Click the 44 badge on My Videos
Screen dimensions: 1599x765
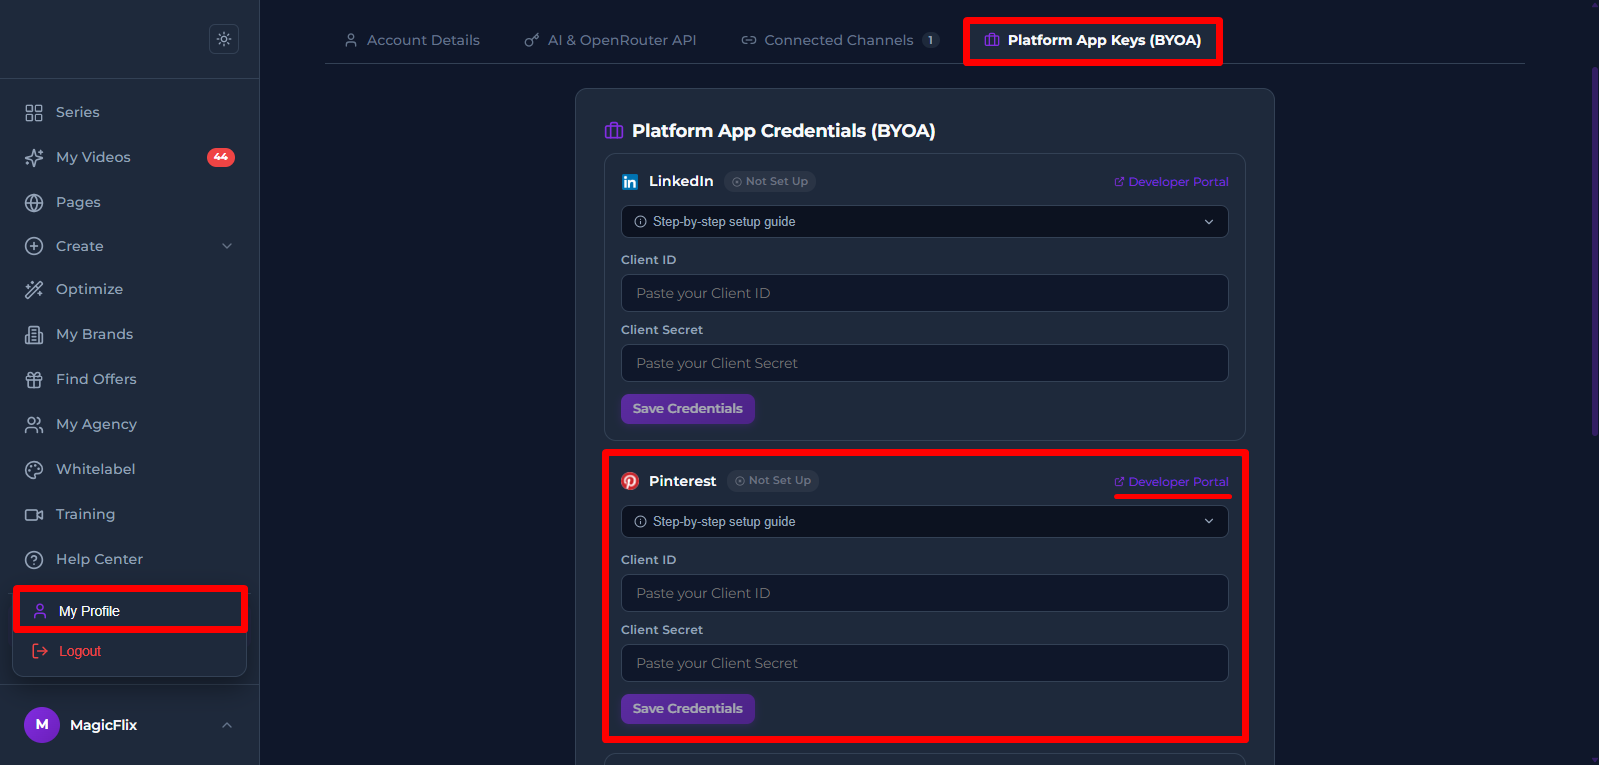click(221, 157)
